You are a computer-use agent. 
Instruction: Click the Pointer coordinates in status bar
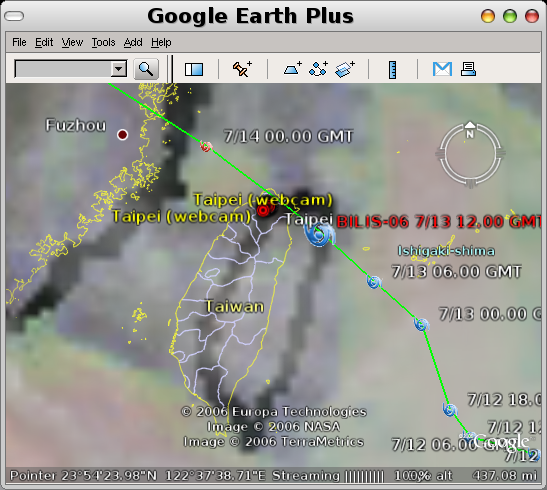pyautogui.click(x=137, y=476)
